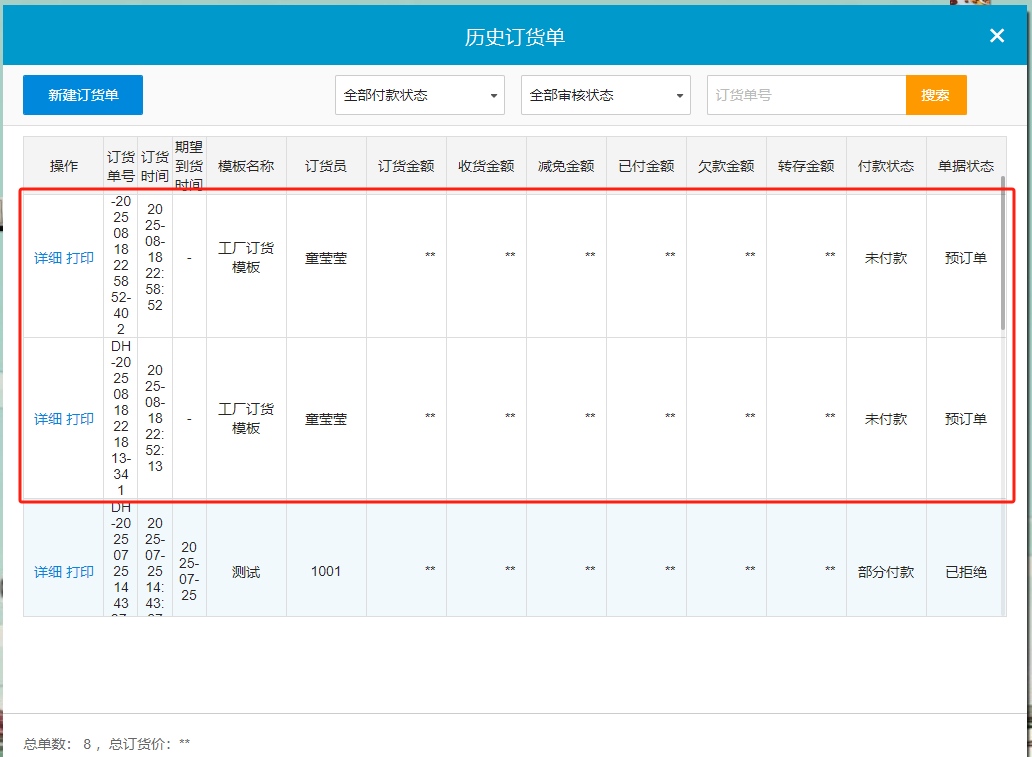Screen dimensions: 1032x757
Task: Select the 付款状态 column header
Action: 886,166
